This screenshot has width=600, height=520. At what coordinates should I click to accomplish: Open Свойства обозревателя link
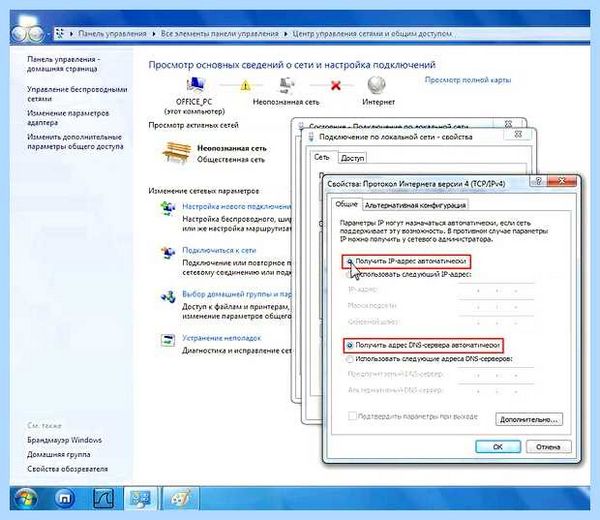click(67, 469)
